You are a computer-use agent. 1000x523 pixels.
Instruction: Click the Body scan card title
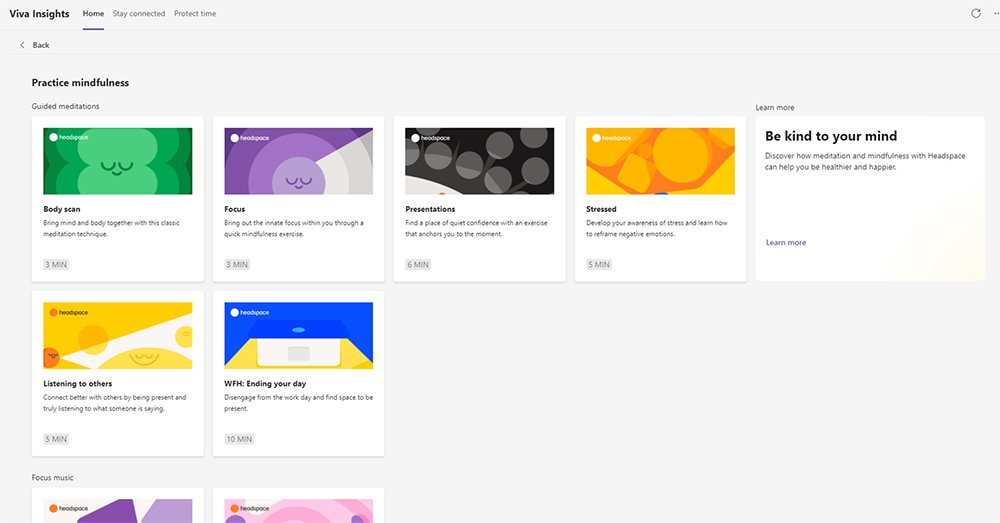pos(62,209)
